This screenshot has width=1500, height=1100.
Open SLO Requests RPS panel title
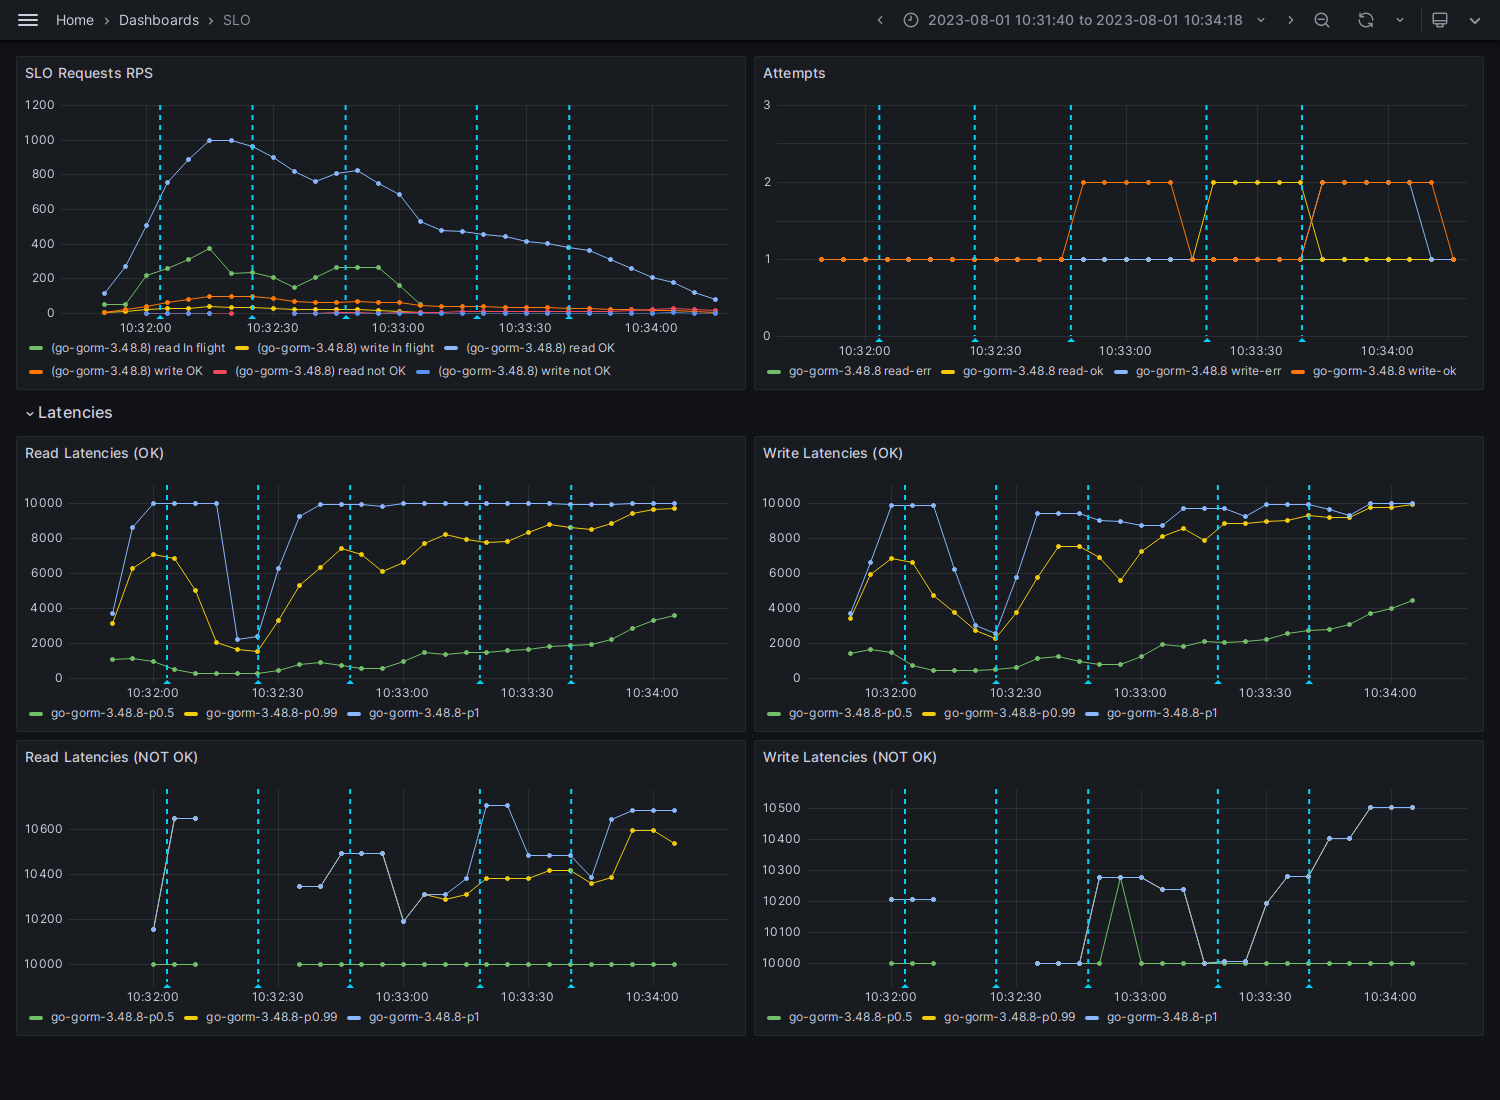89,73
